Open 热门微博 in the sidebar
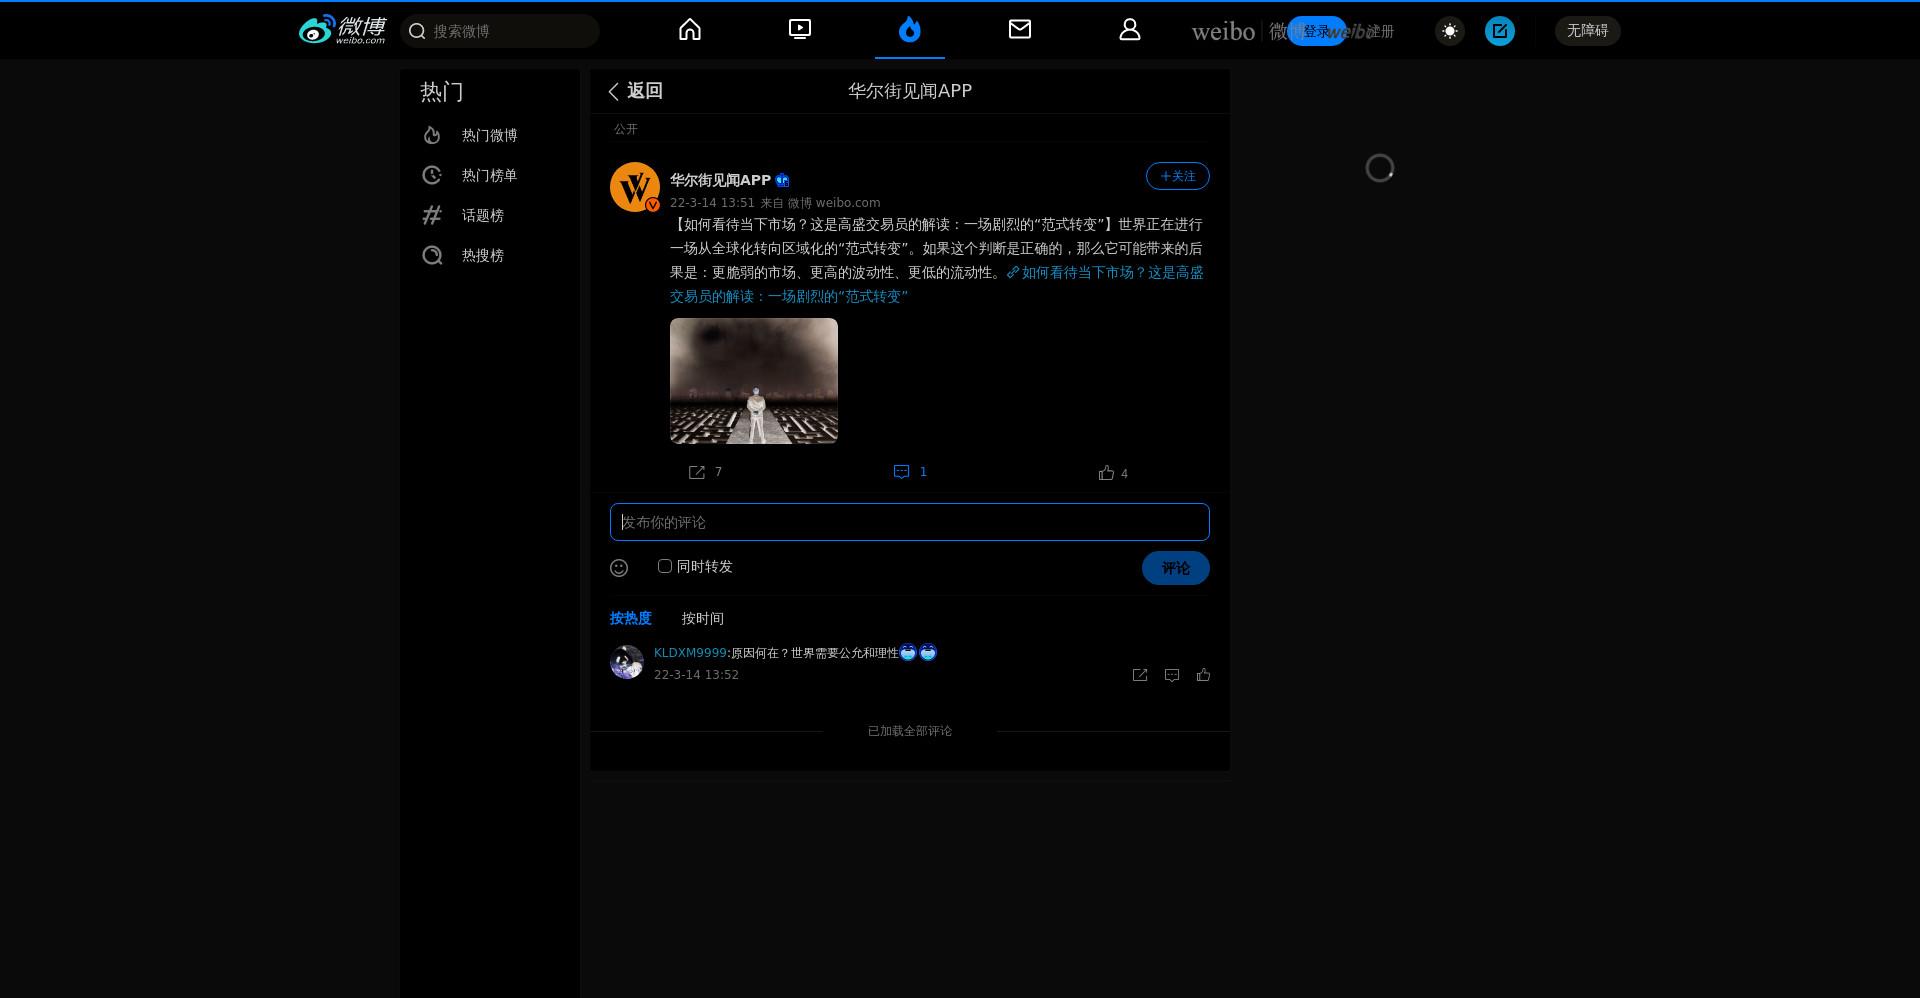The image size is (1920, 998). (490, 135)
